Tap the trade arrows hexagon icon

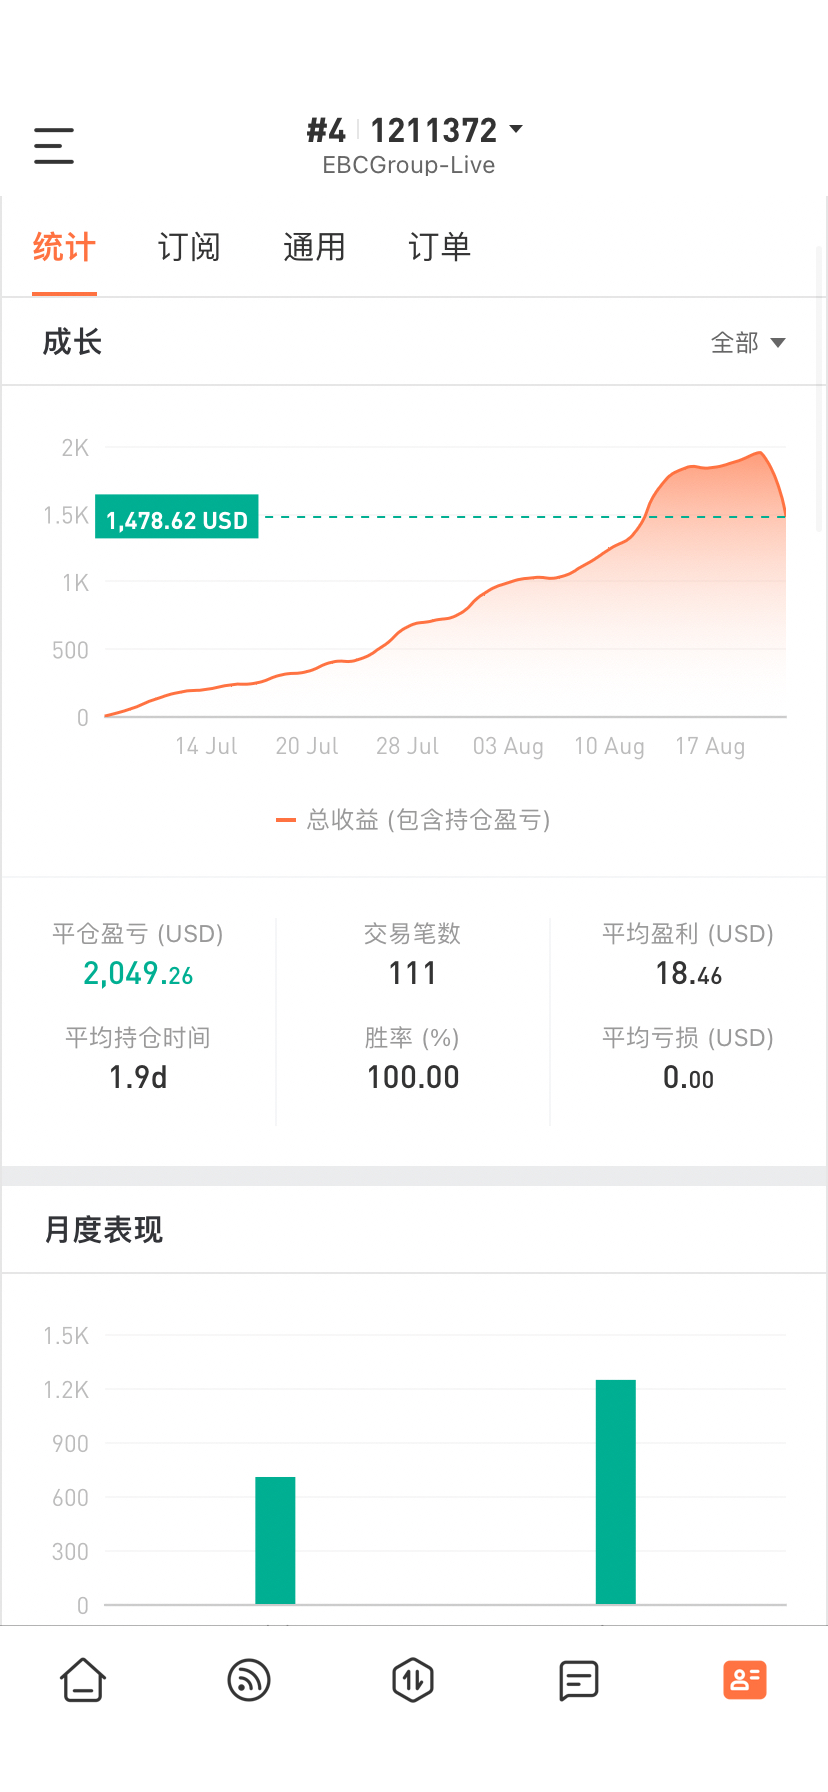(413, 1680)
